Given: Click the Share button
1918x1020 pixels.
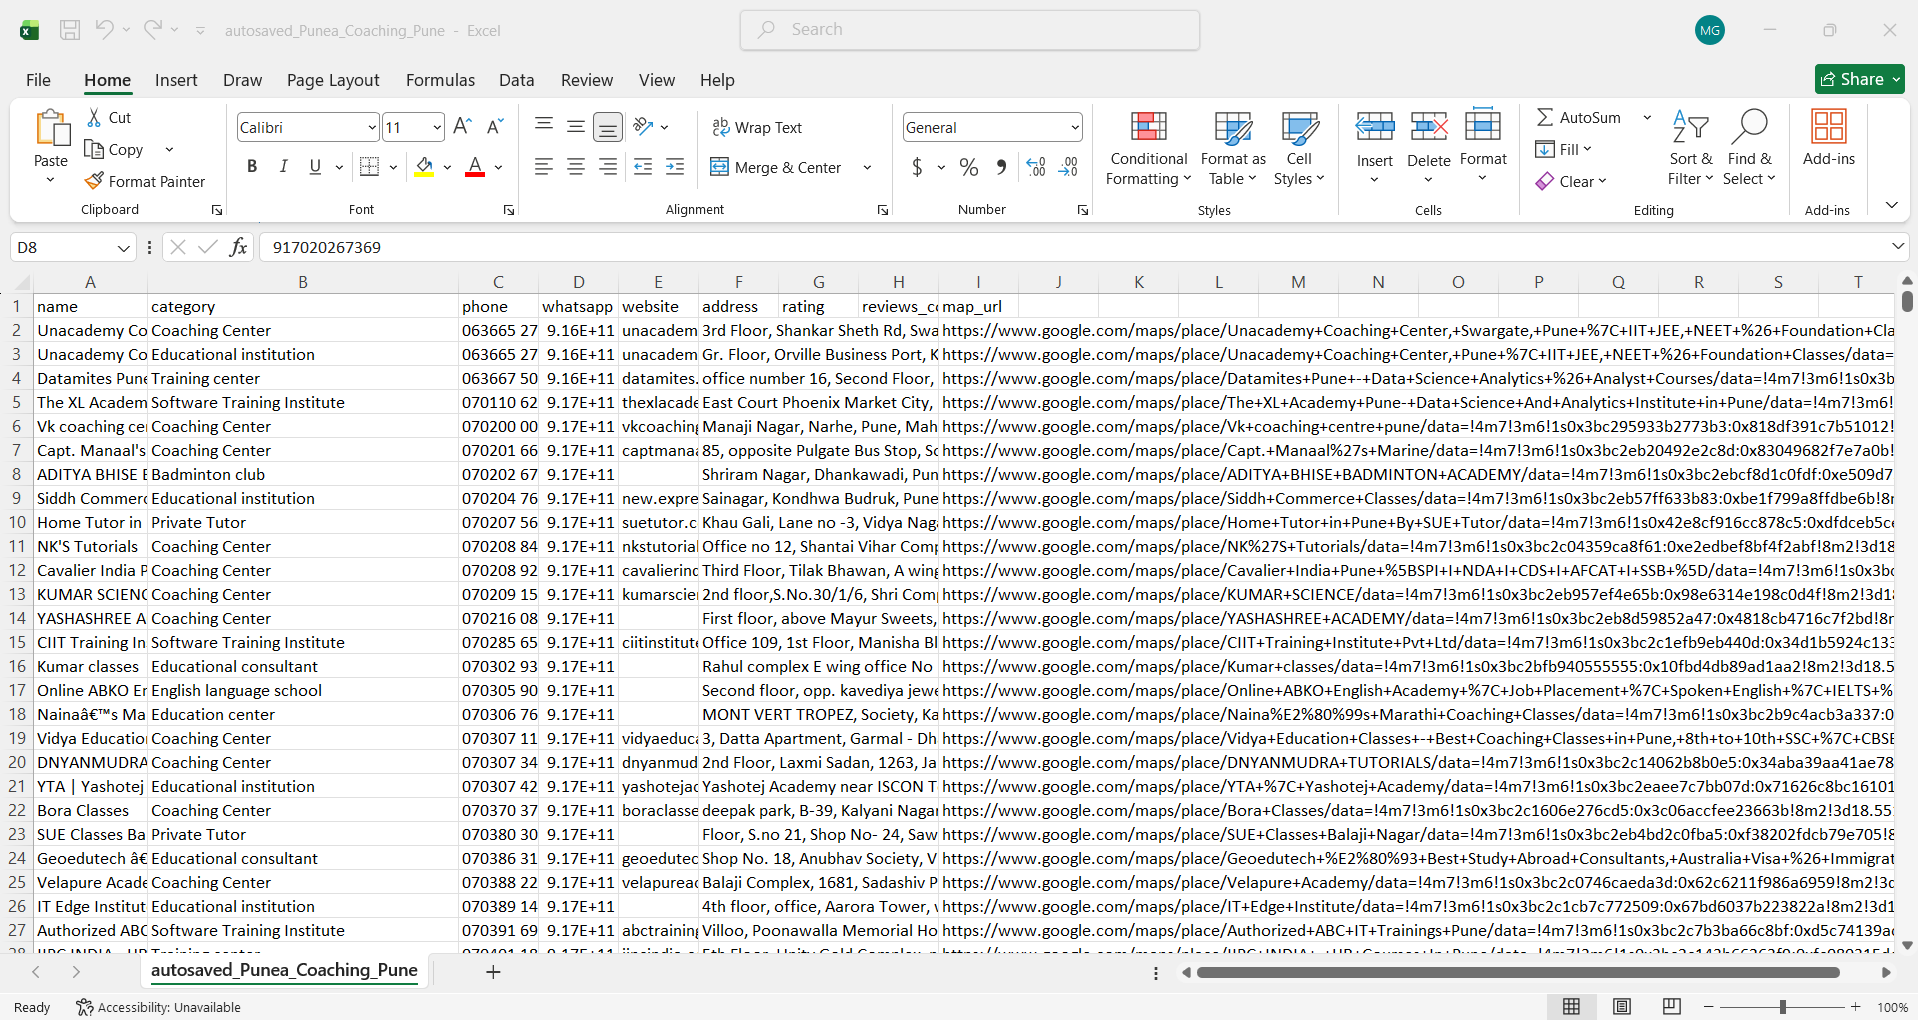Looking at the screenshot, I should (1860, 79).
